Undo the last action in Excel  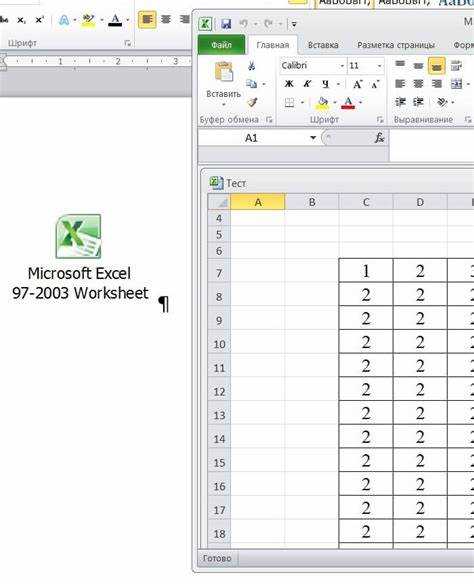243,24
